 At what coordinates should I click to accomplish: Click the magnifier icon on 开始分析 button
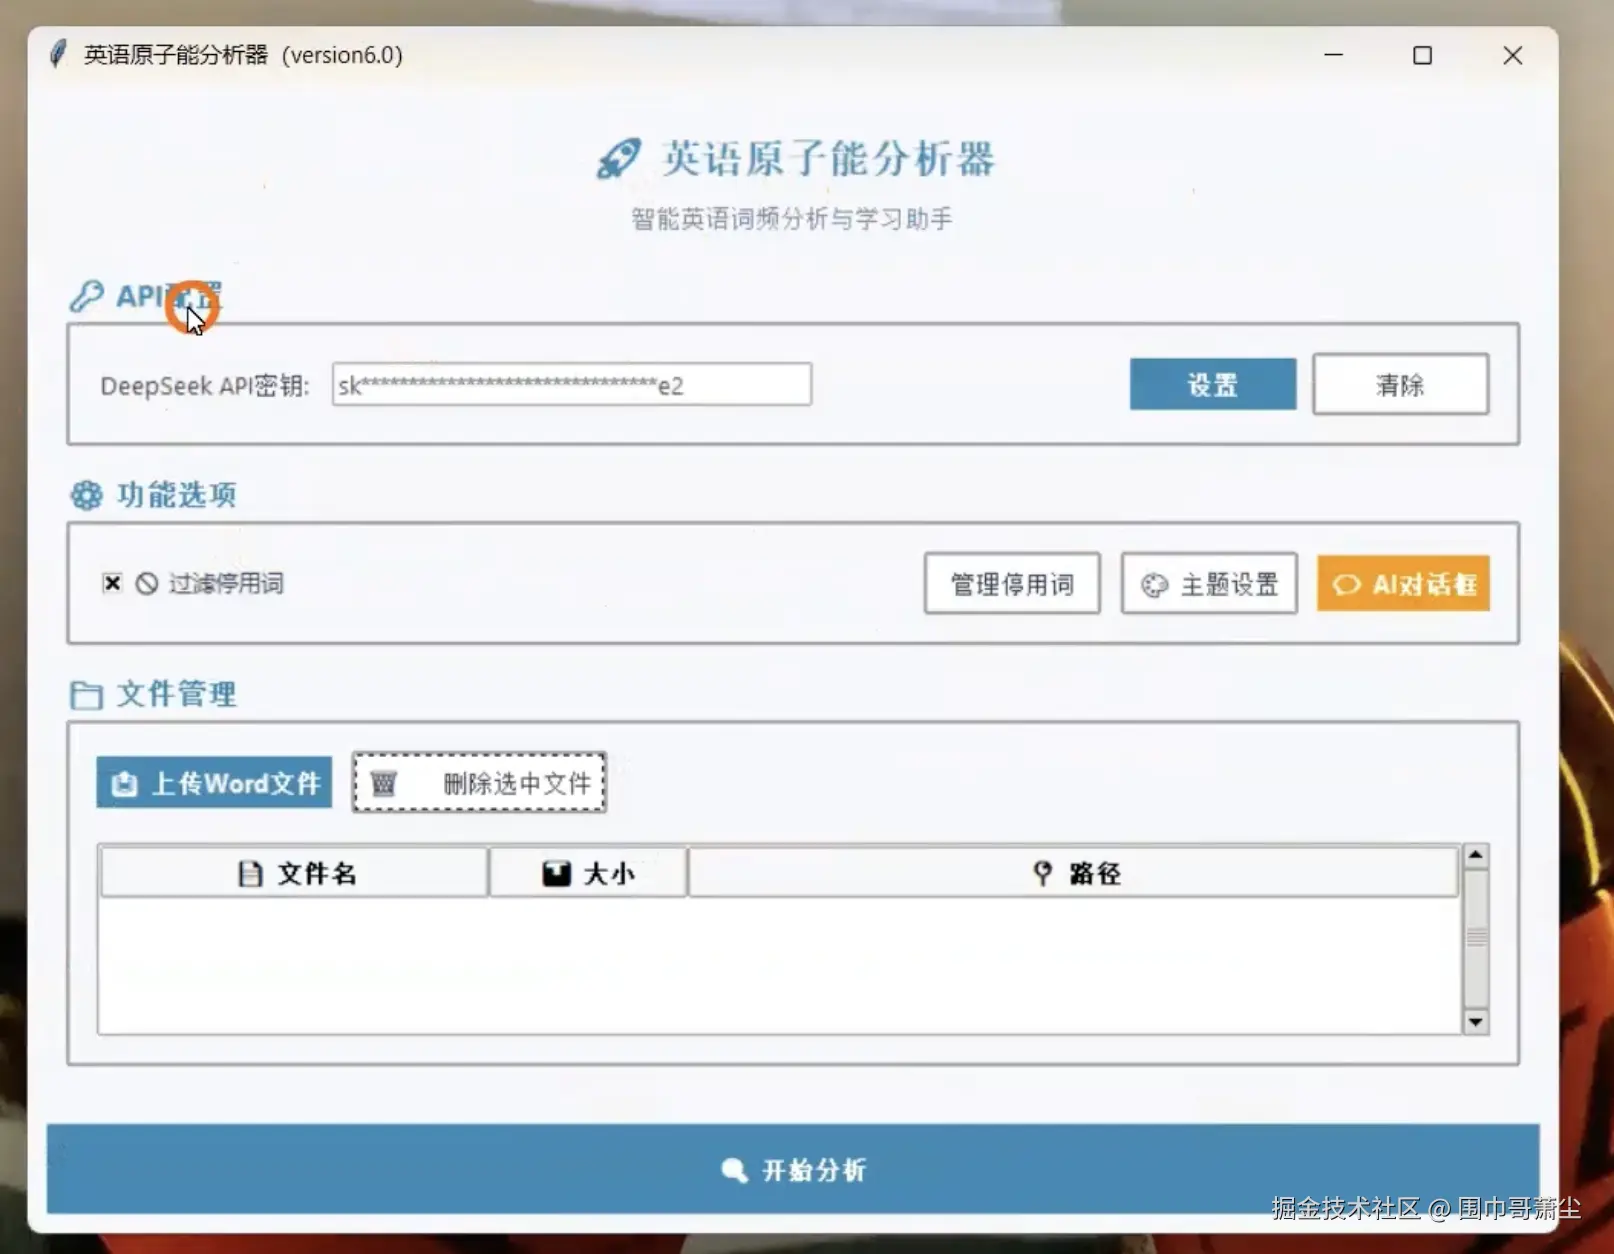click(x=733, y=1170)
